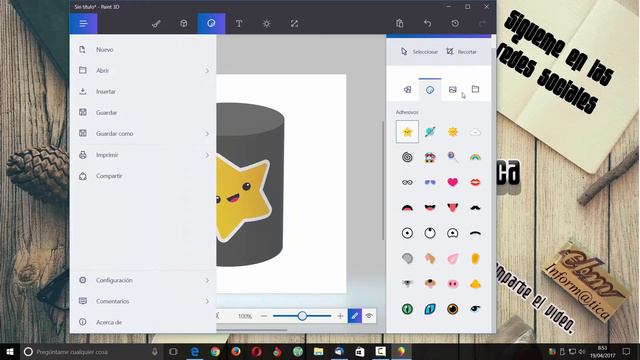The height and width of the screenshot is (360, 640).
Task: Open the Text tool
Action: pos(239,24)
